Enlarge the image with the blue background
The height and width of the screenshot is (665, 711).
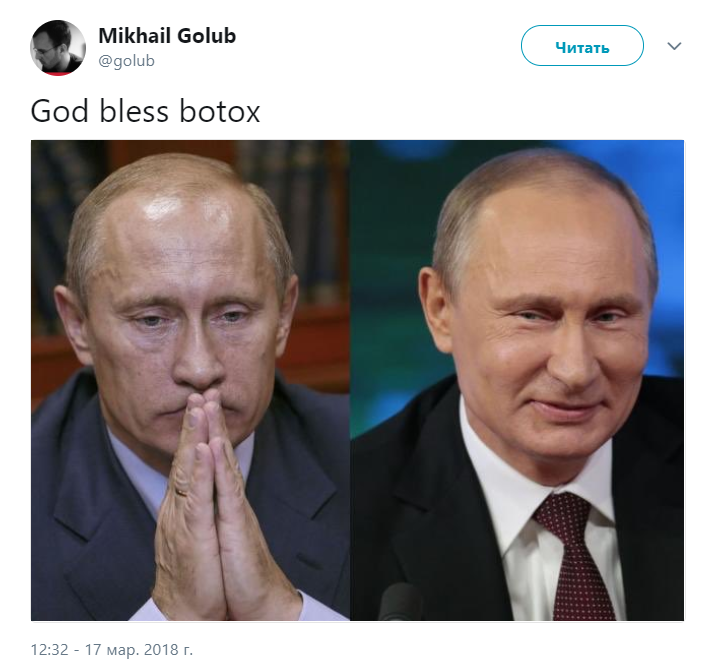tap(517, 380)
